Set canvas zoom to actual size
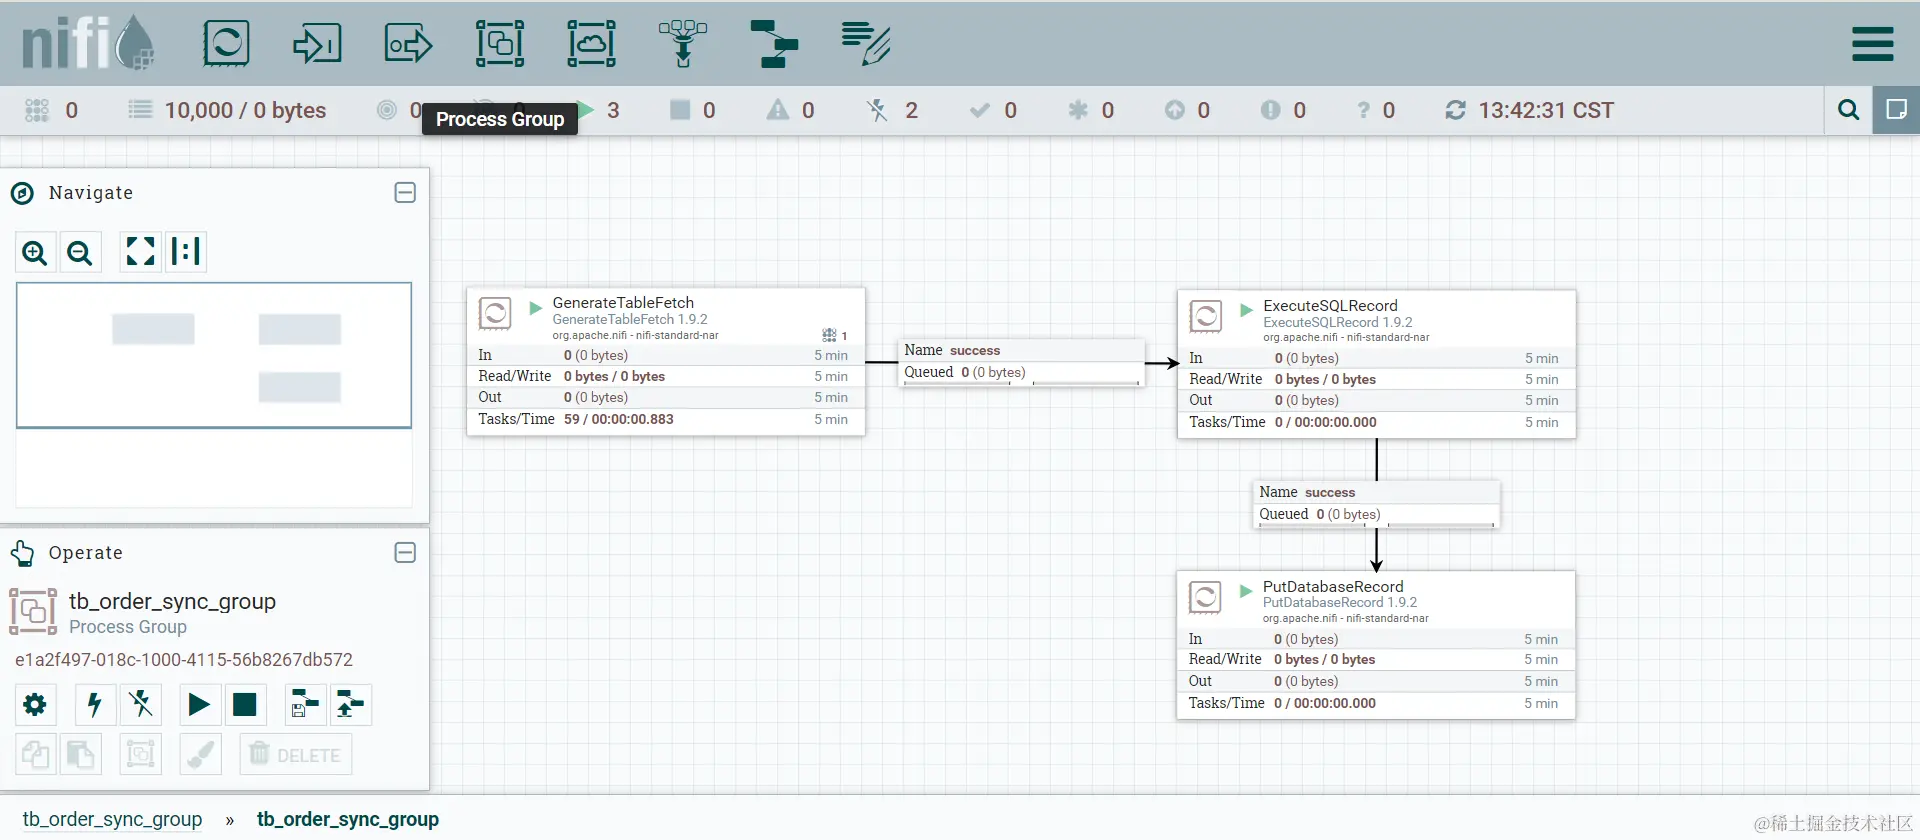This screenshot has width=1920, height=840. coord(186,251)
